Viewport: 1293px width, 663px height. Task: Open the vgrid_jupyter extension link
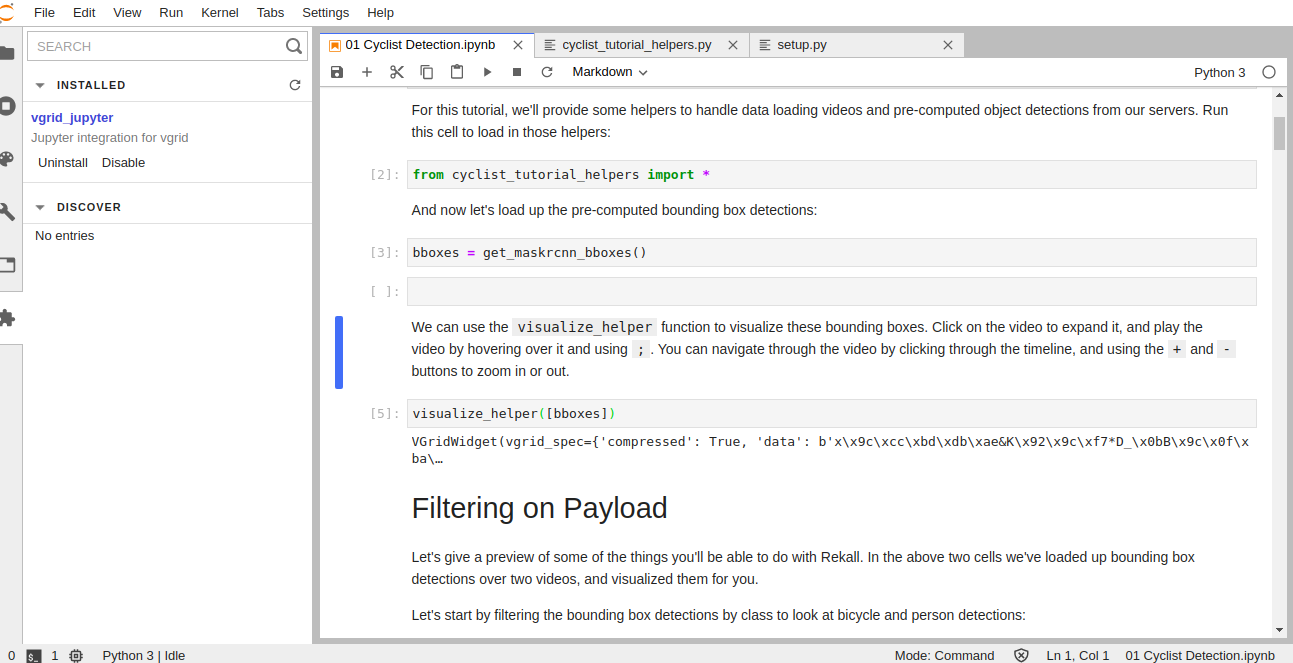(x=72, y=118)
